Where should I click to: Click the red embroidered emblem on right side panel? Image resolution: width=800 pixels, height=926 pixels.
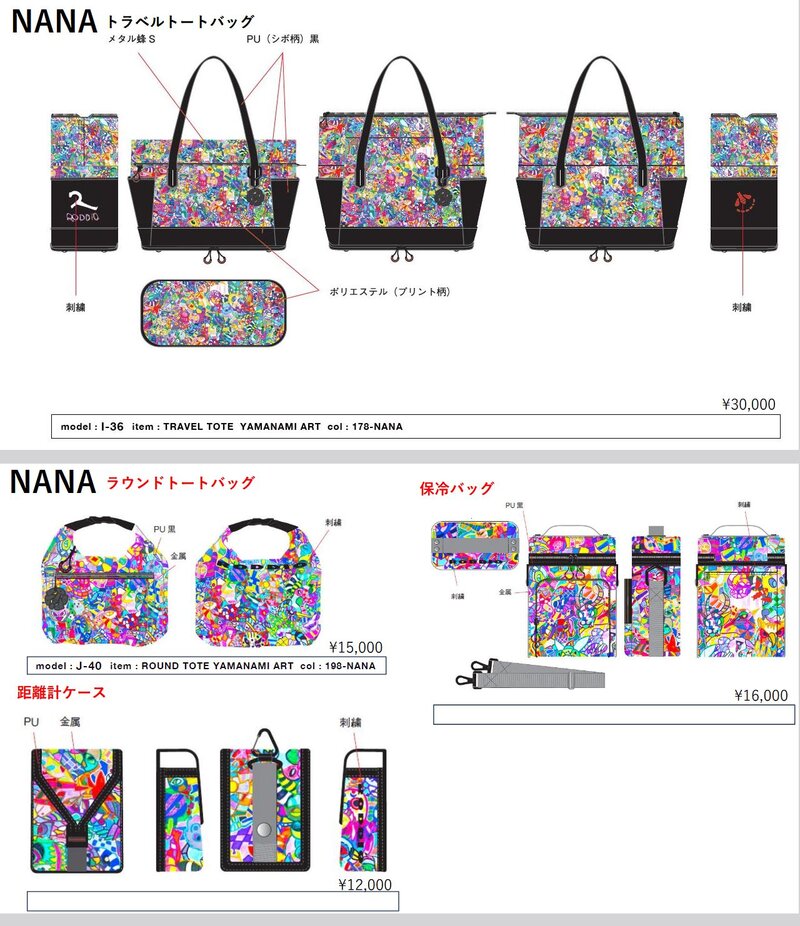pyautogui.click(x=745, y=203)
